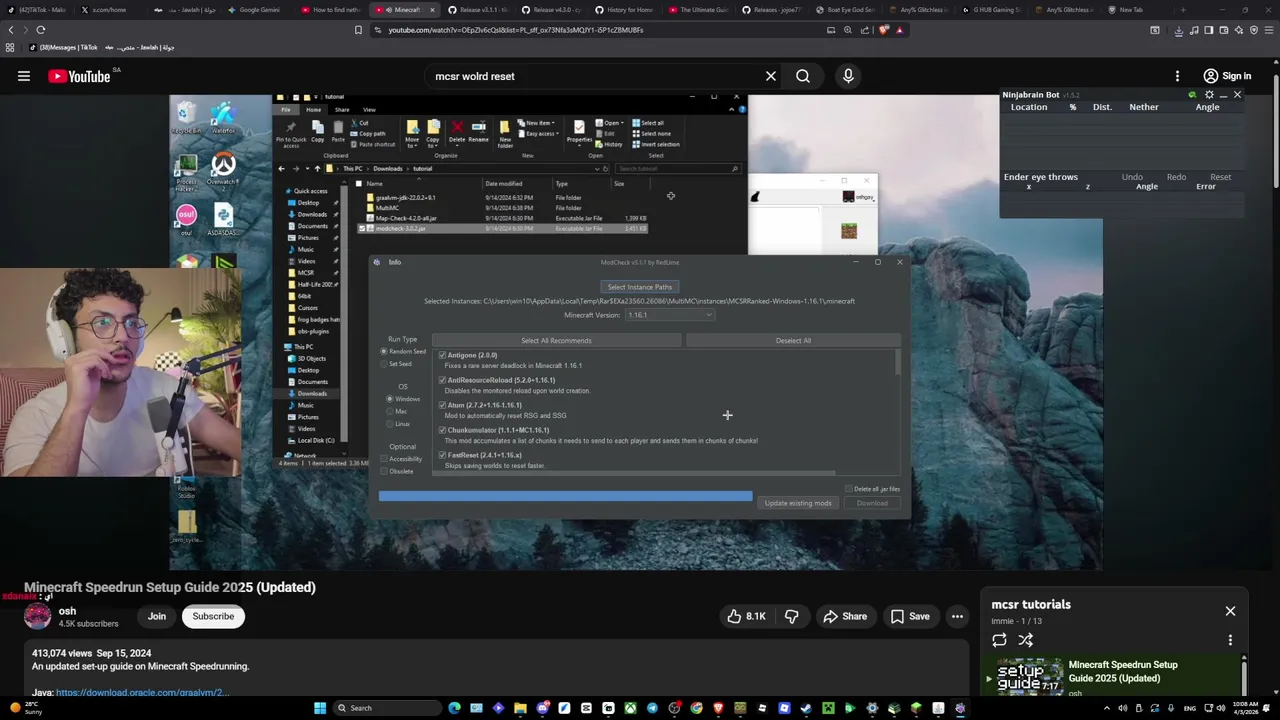Viewport: 1280px width, 720px height.
Task: Select Linux OS radio in ModCheck
Action: coord(390,424)
